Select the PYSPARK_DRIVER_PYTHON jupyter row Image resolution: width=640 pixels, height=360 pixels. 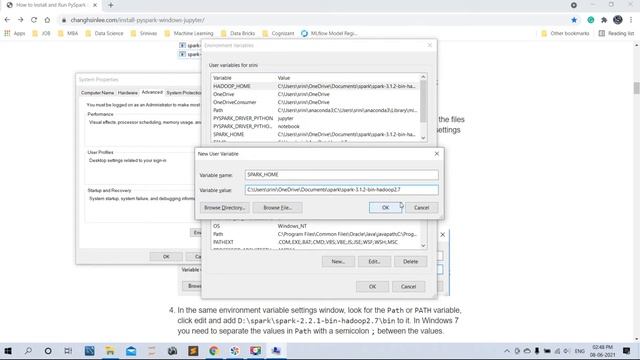coord(315,118)
